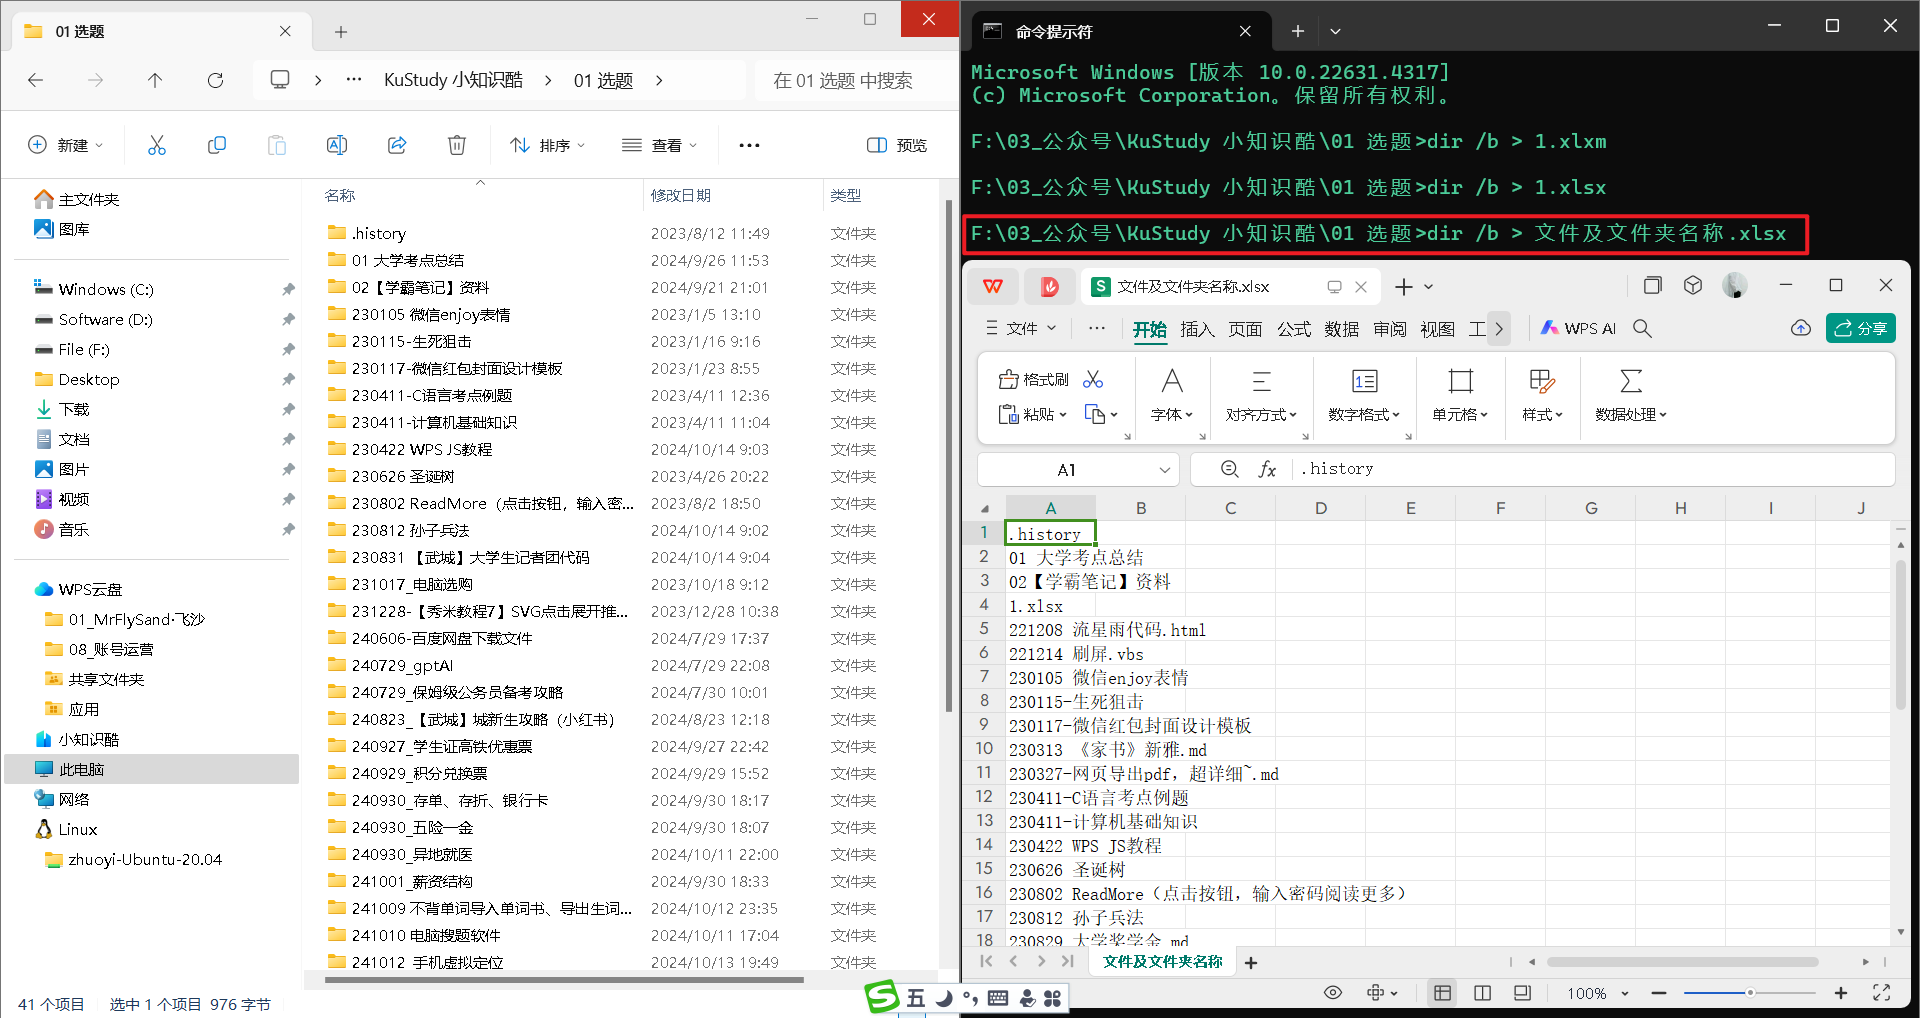Image resolution: width=1920 pixels, height=1018 pixels.
Task: Toggle the moon half-width mode on IME bar
Action: tap(943, 998)
